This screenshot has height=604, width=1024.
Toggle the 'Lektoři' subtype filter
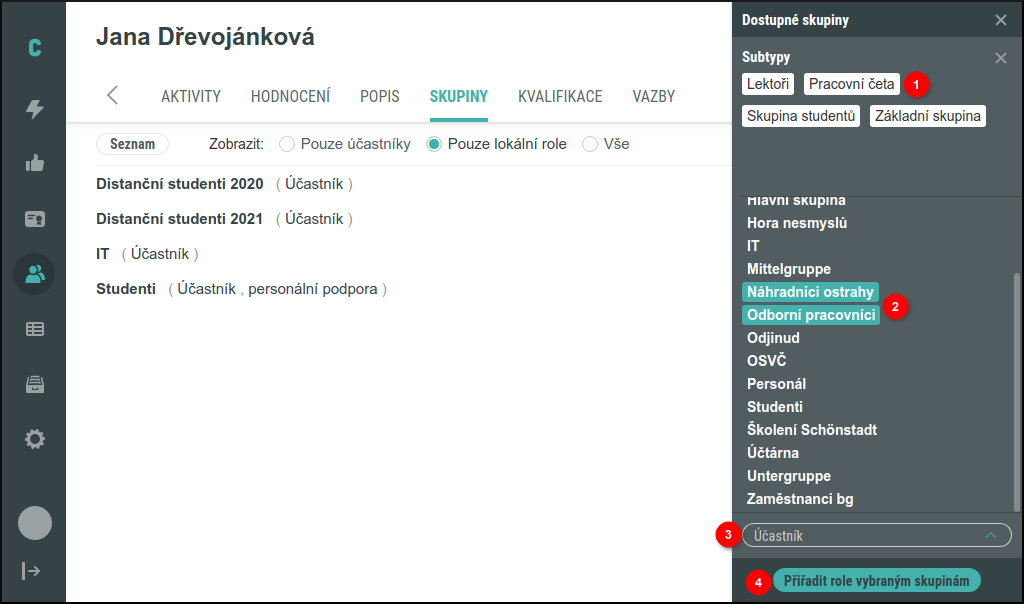tap(767, 84)
